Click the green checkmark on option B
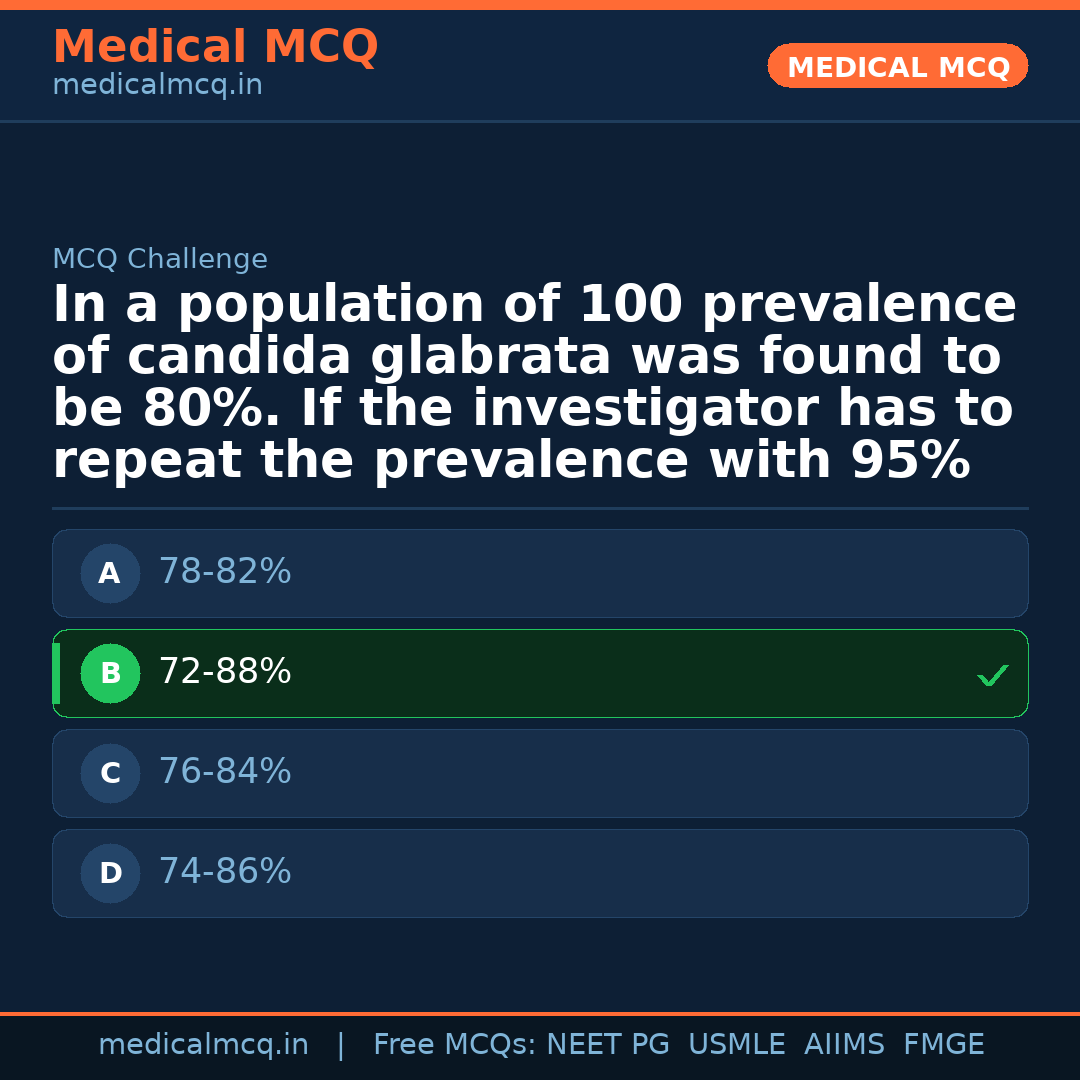This screenshot has width=1080, height=1080. (x=992, y=676)
